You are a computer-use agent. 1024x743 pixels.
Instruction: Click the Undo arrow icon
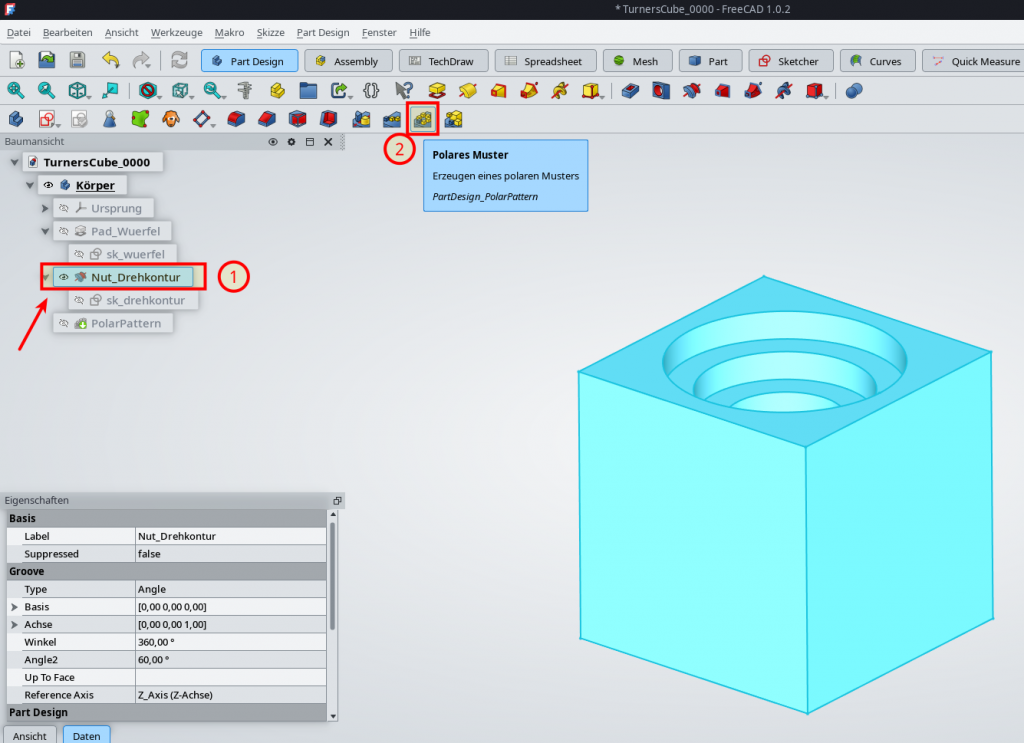110,61
